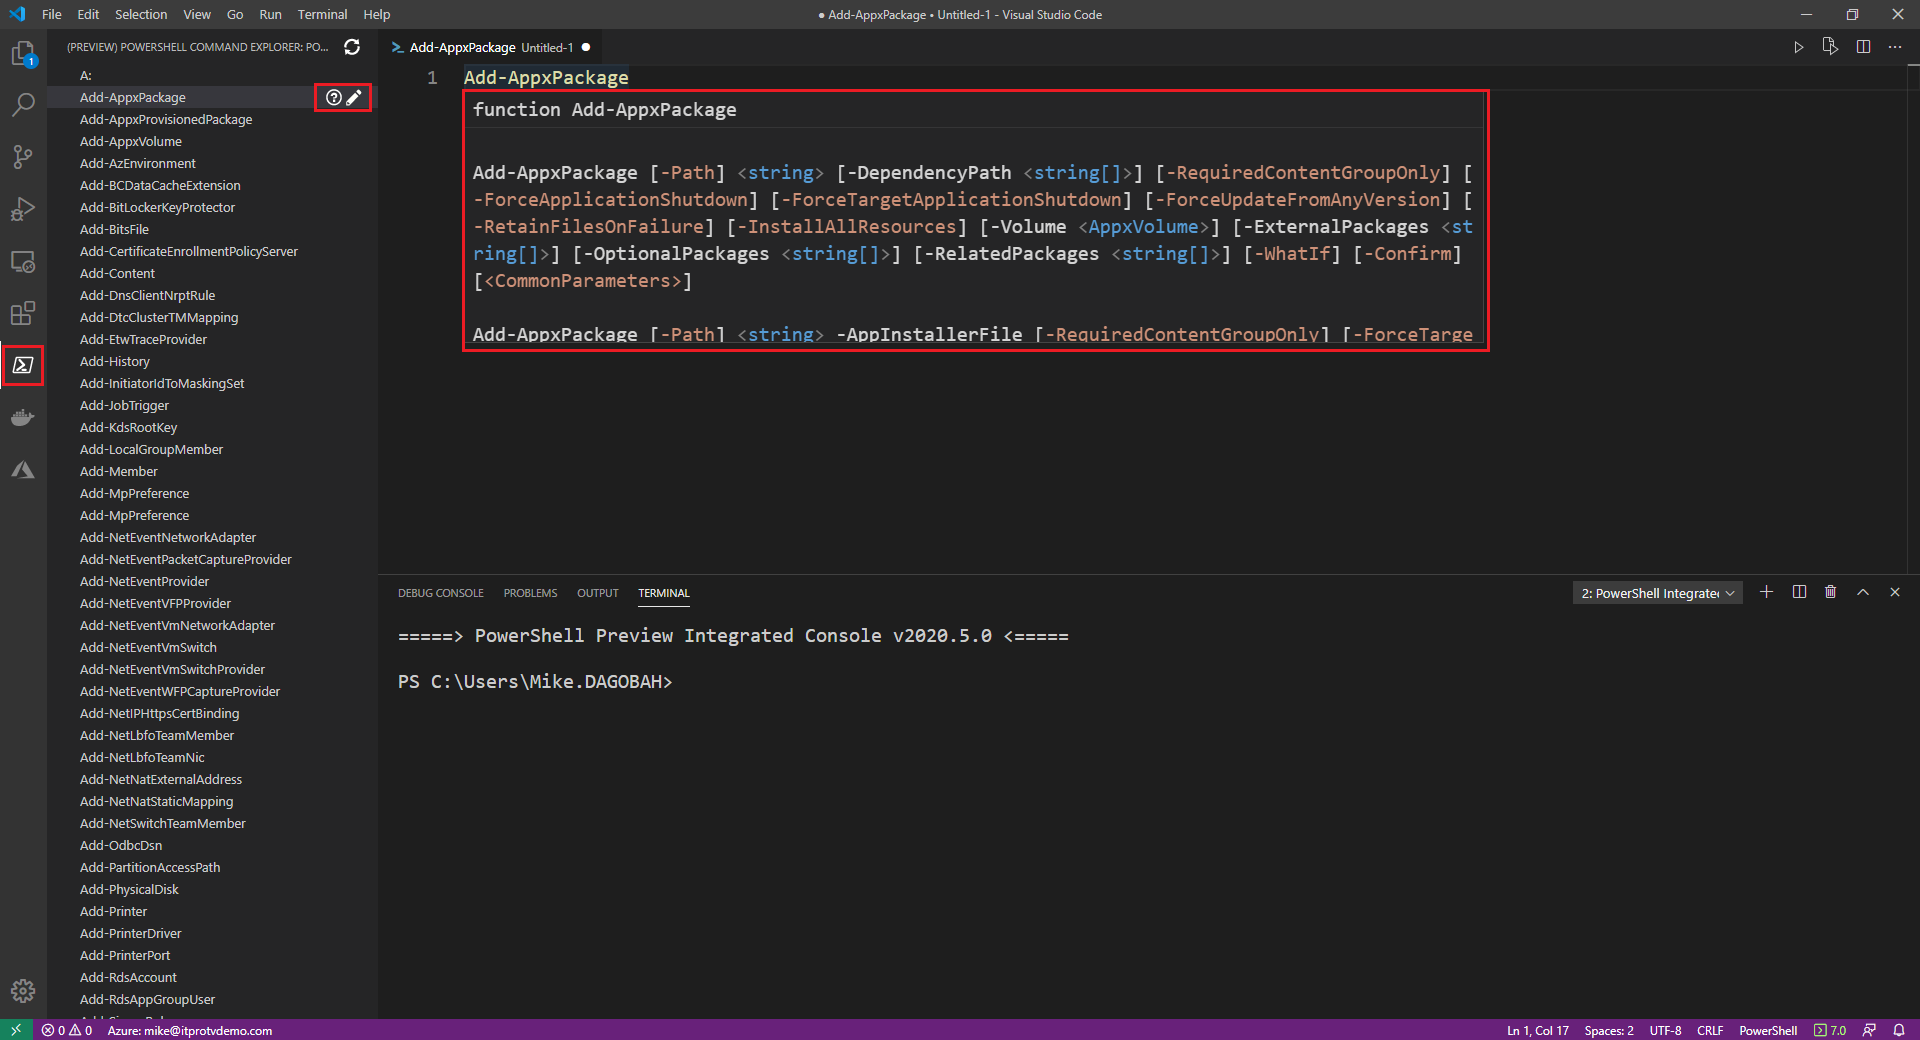Open the Terminal menu
Screen dimensions: 1920x1040
[x=322, y=14]
